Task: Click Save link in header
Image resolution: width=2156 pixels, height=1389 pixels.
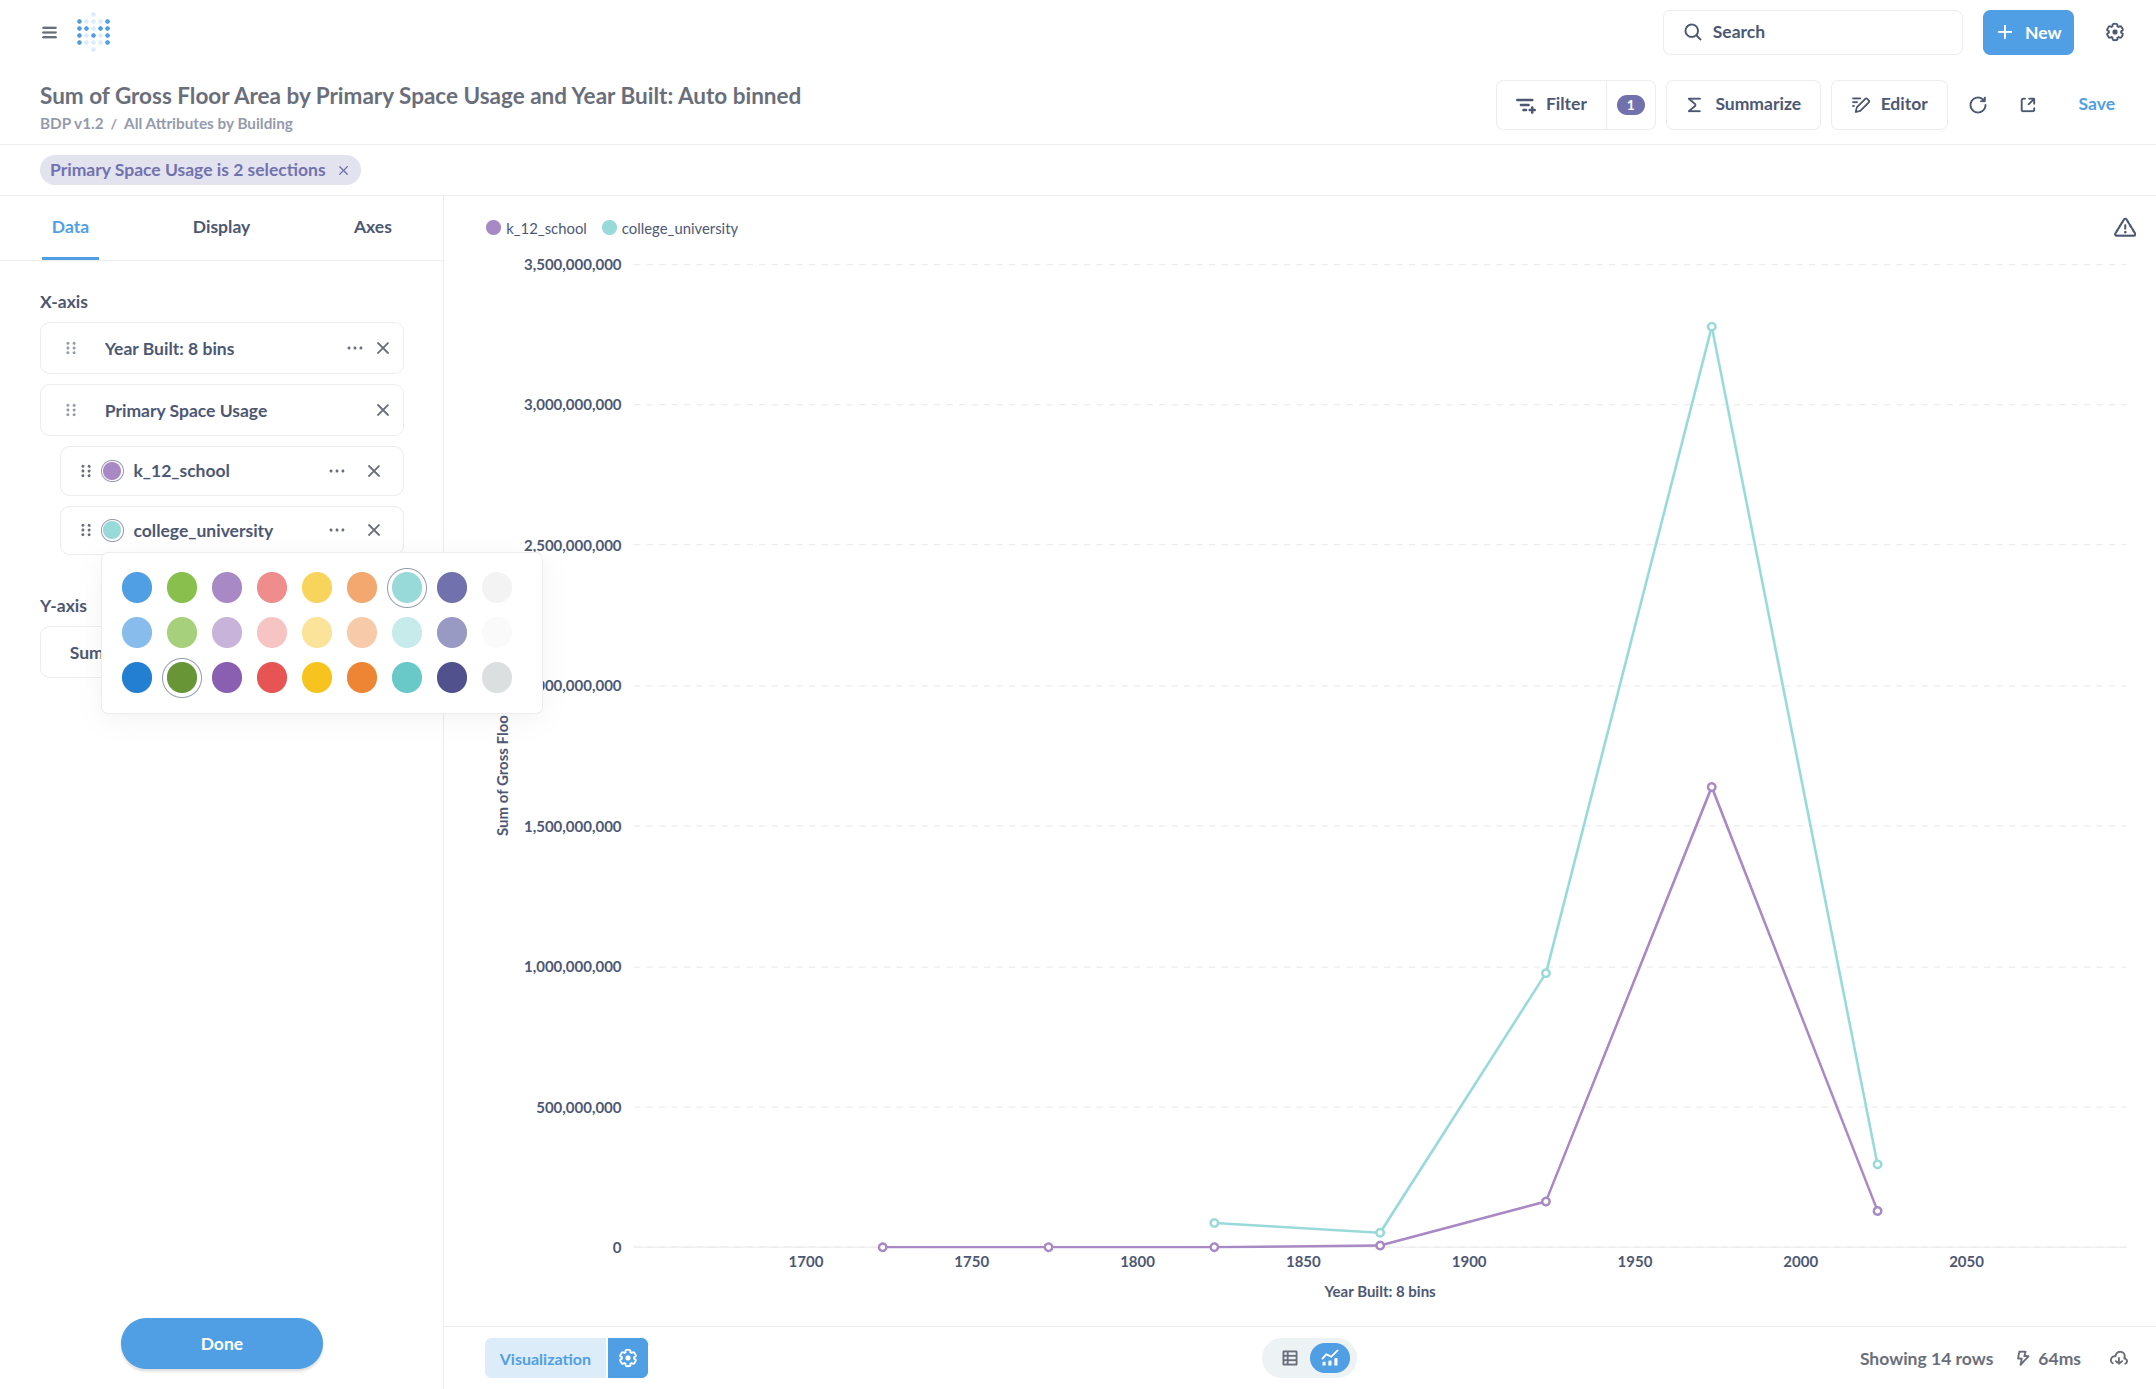Action: coord(2096,104)
